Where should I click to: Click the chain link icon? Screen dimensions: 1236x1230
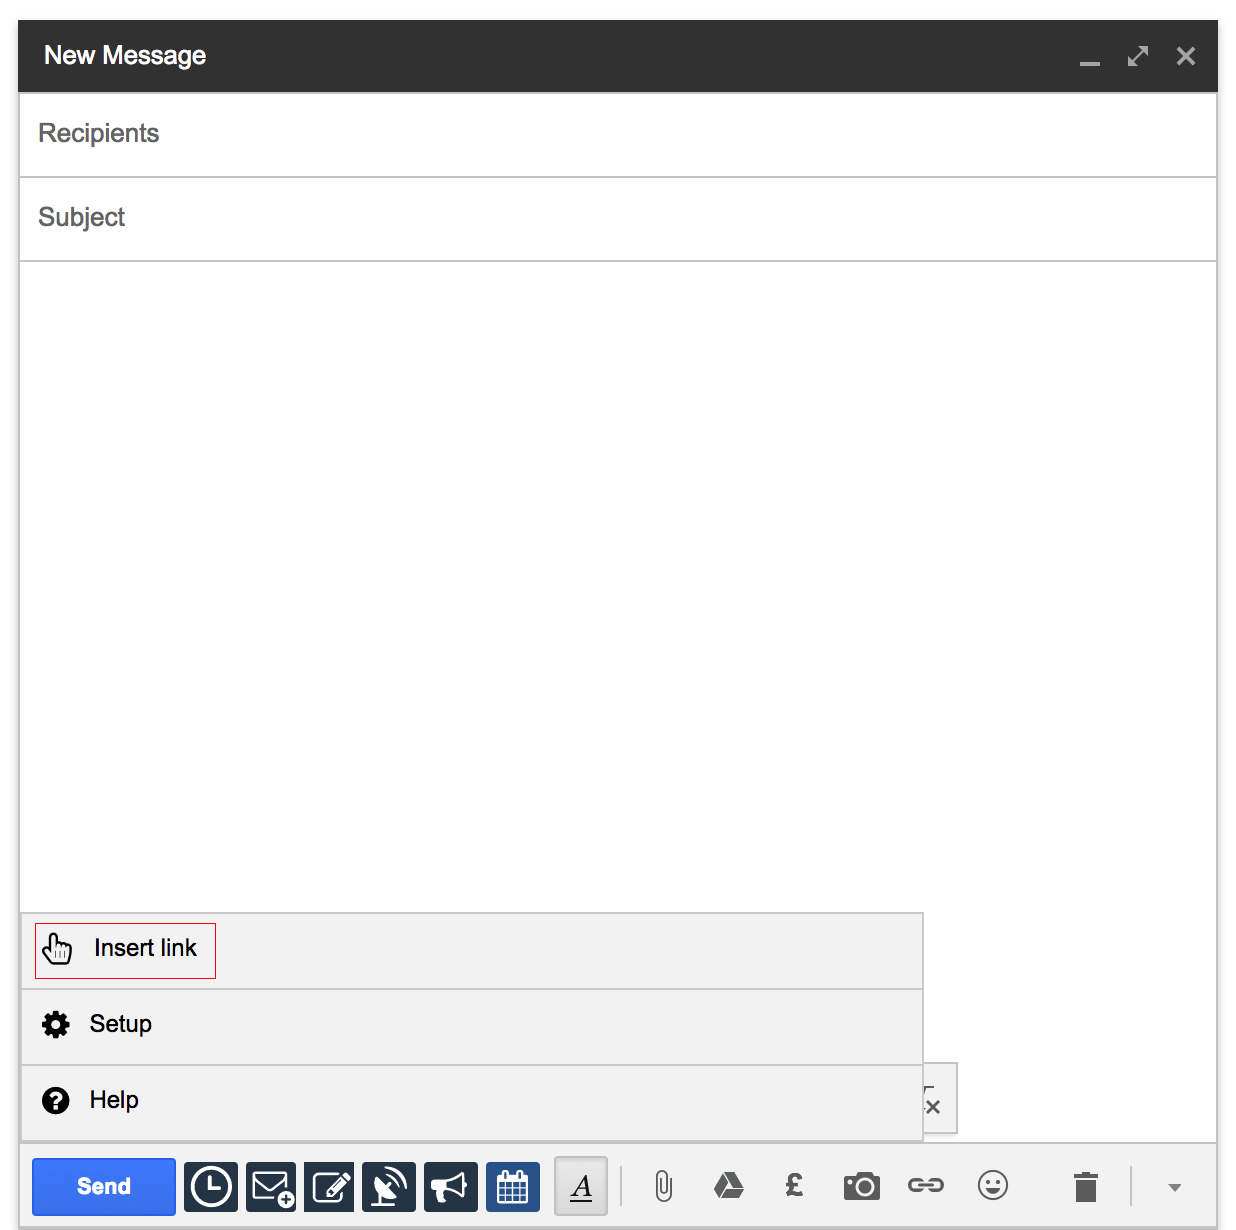[926, 1186]
